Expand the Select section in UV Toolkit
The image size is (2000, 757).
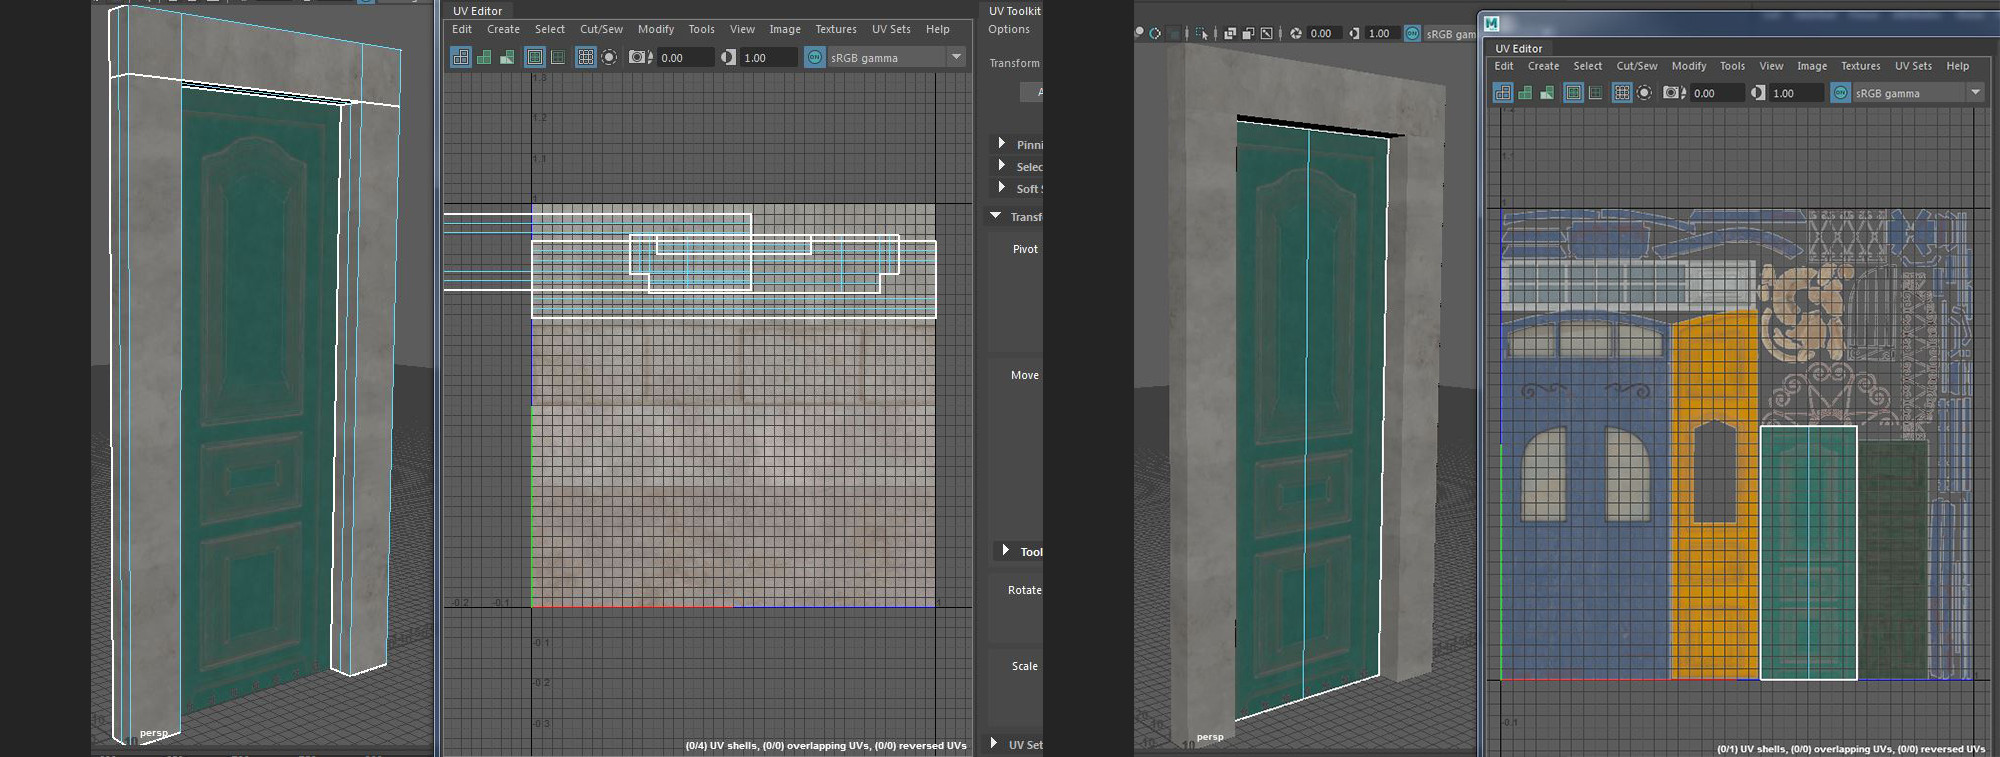[x=1002, y=165]
